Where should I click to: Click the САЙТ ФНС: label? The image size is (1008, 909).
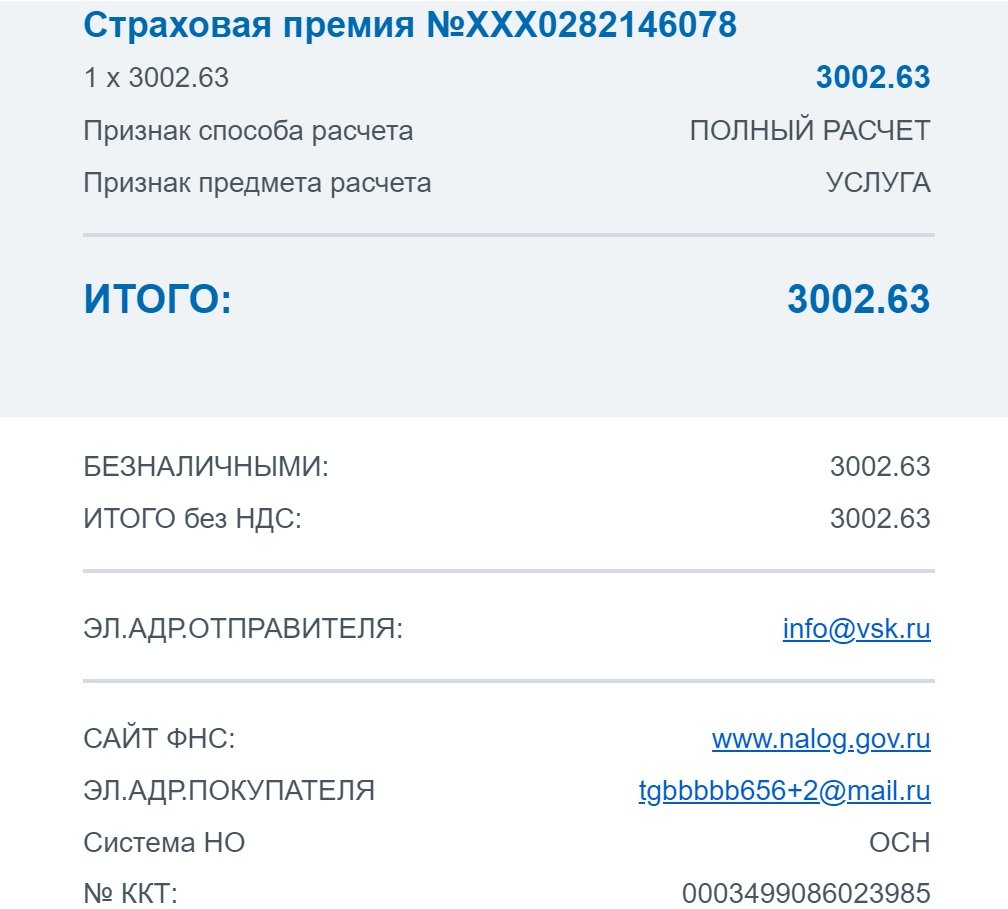(159, 739)
